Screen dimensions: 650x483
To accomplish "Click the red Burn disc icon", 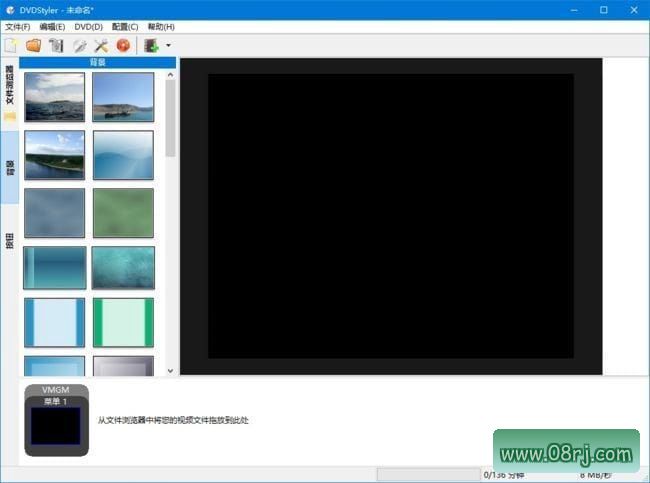I will pos(123,45).
